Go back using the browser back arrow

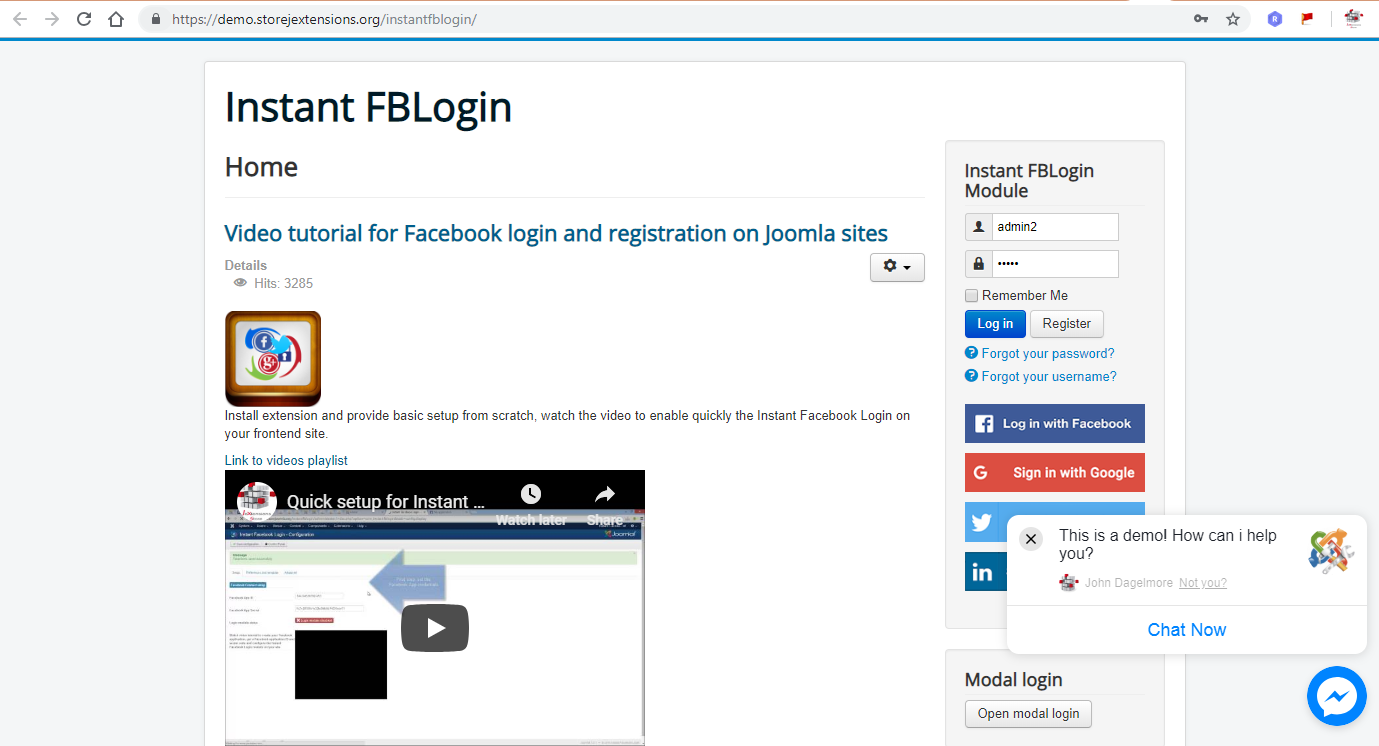[x=20, y=19]
